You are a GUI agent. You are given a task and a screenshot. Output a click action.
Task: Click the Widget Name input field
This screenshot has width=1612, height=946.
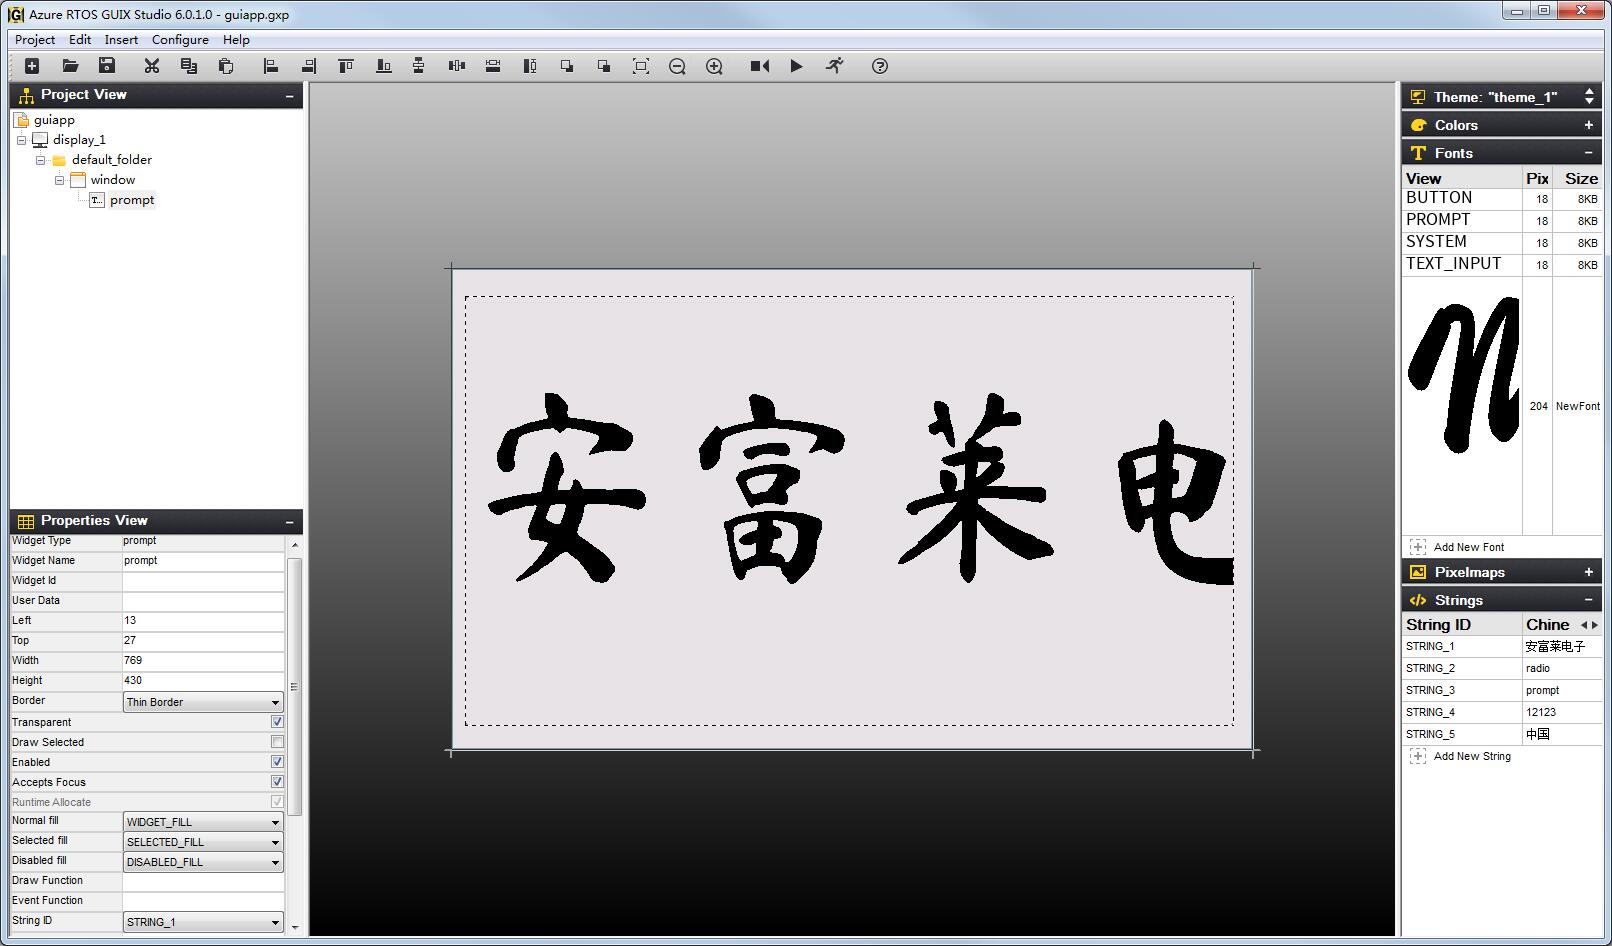tap(203, 561)
